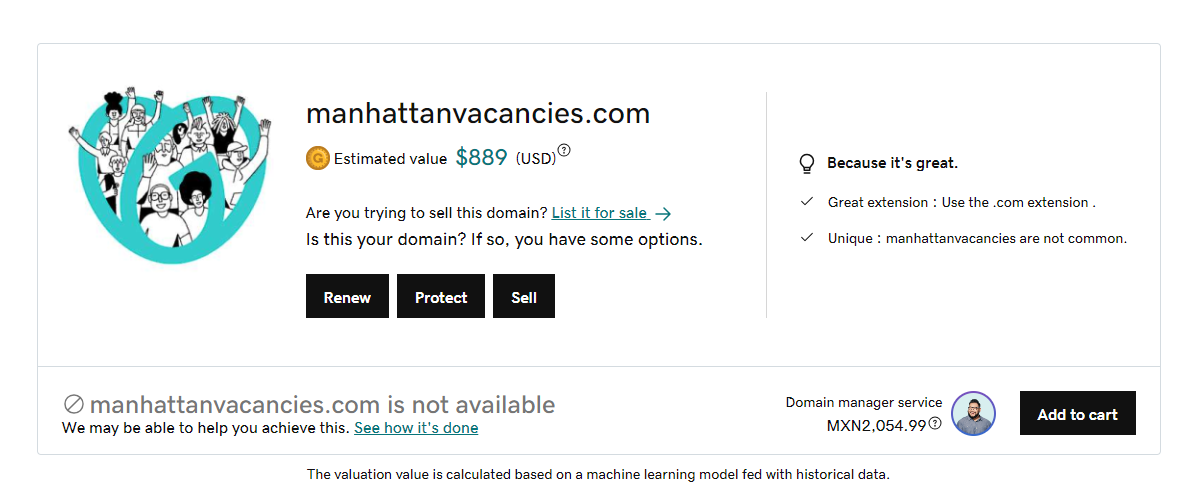Click the manhattanvacancies.com domain title
Image resolution: width=1202 pixels, height=504 pixels.
click(x=478, y=113)
